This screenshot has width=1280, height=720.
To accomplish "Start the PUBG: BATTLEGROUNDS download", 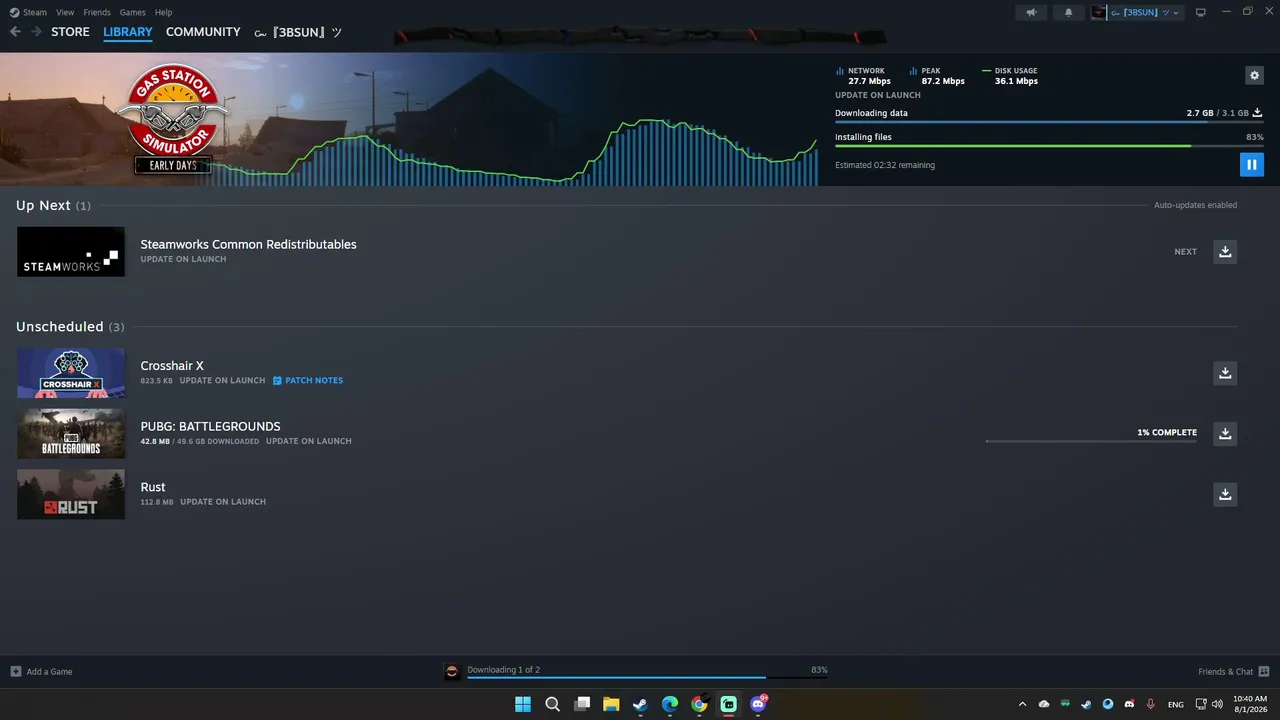I will tap(1225, 434).
